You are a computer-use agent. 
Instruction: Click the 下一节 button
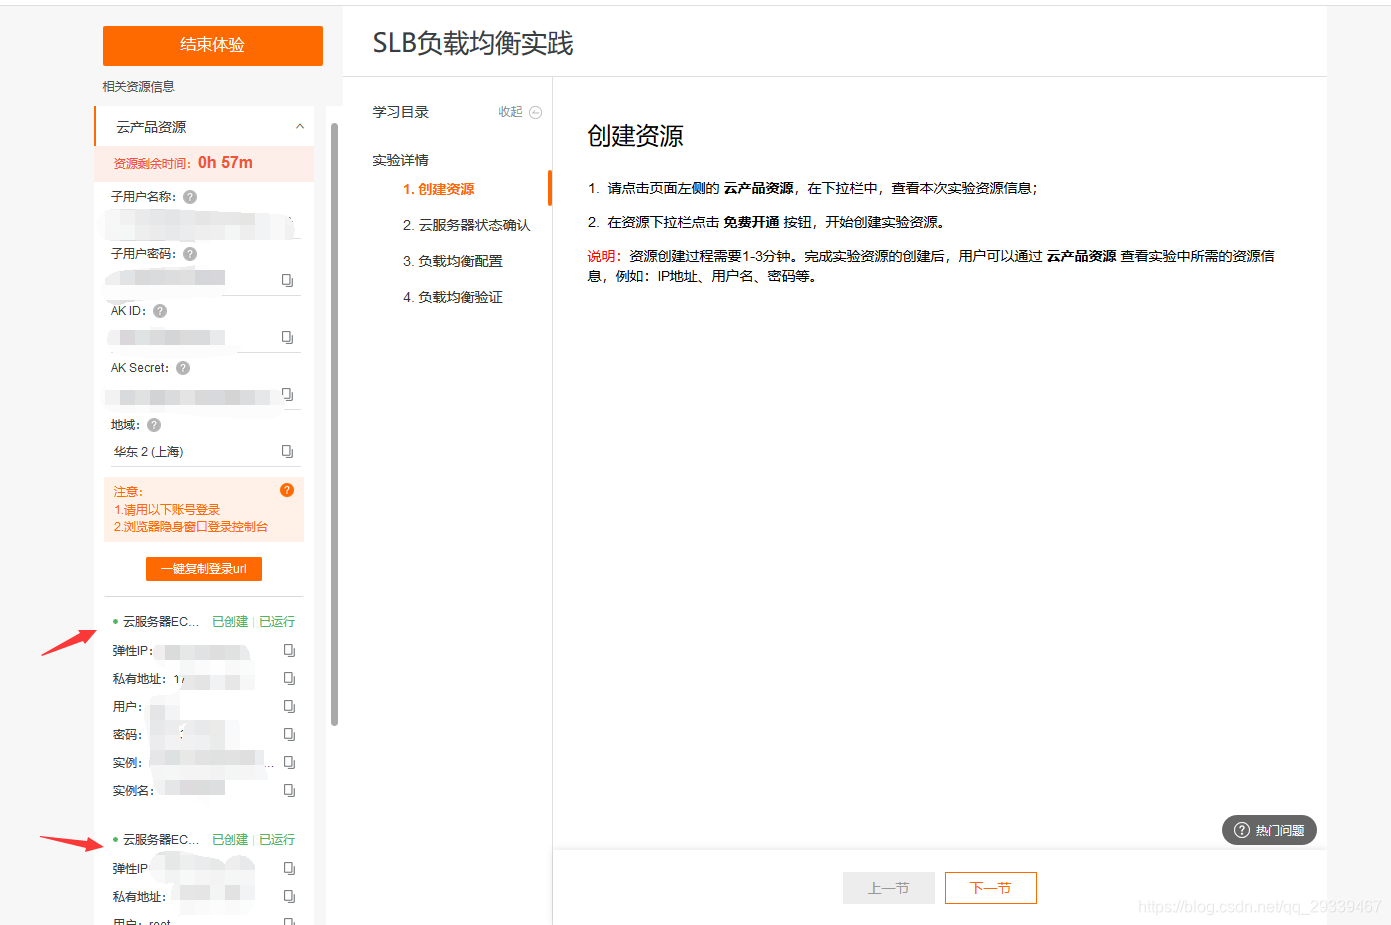click(x=990, y=887)
